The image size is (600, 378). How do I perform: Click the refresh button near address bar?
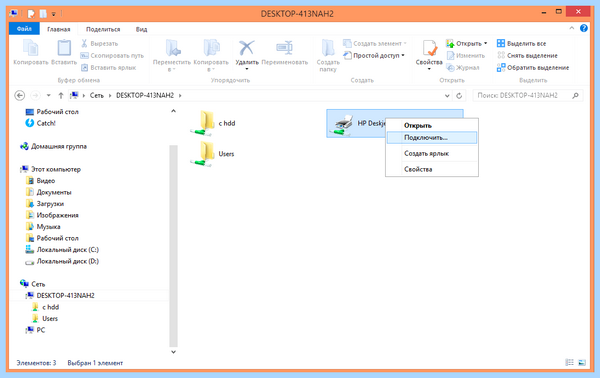(459, 96)
